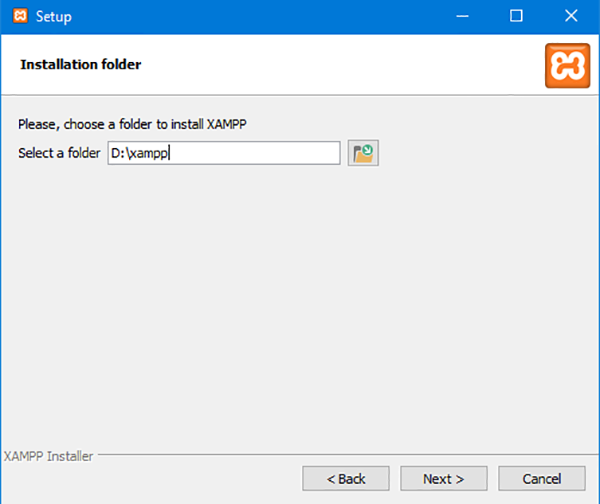Close the Setup window
The width and height of the screenshot is (600, 504).
(x=570, y=17)
